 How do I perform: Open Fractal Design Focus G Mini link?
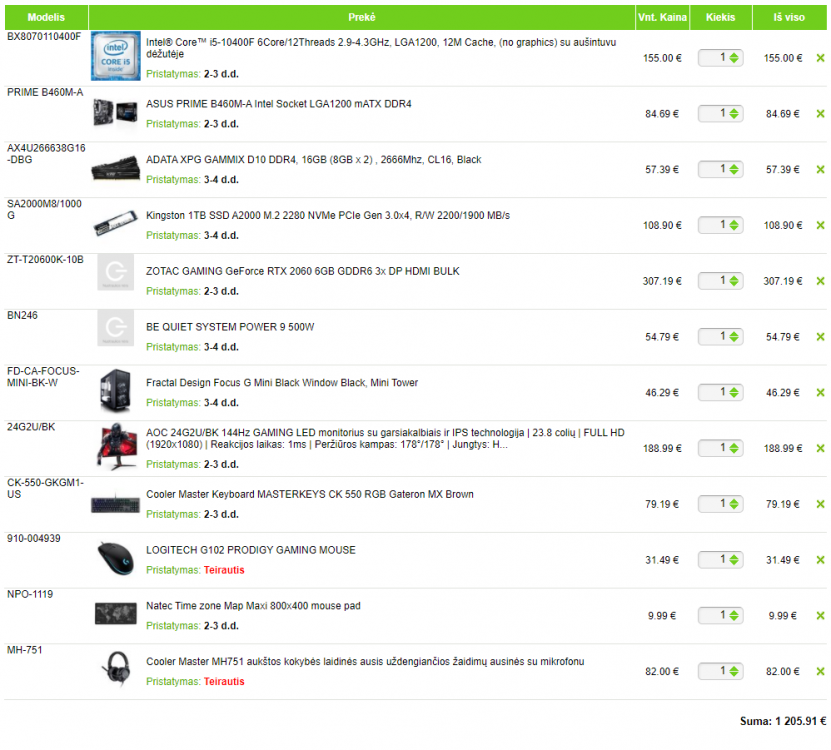pyautogui.click(x=282, y=383)
